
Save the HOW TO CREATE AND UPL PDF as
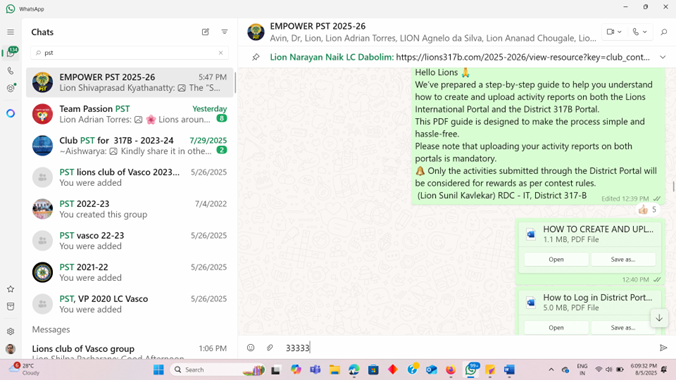pyautogui.click(x=623, y=259)
